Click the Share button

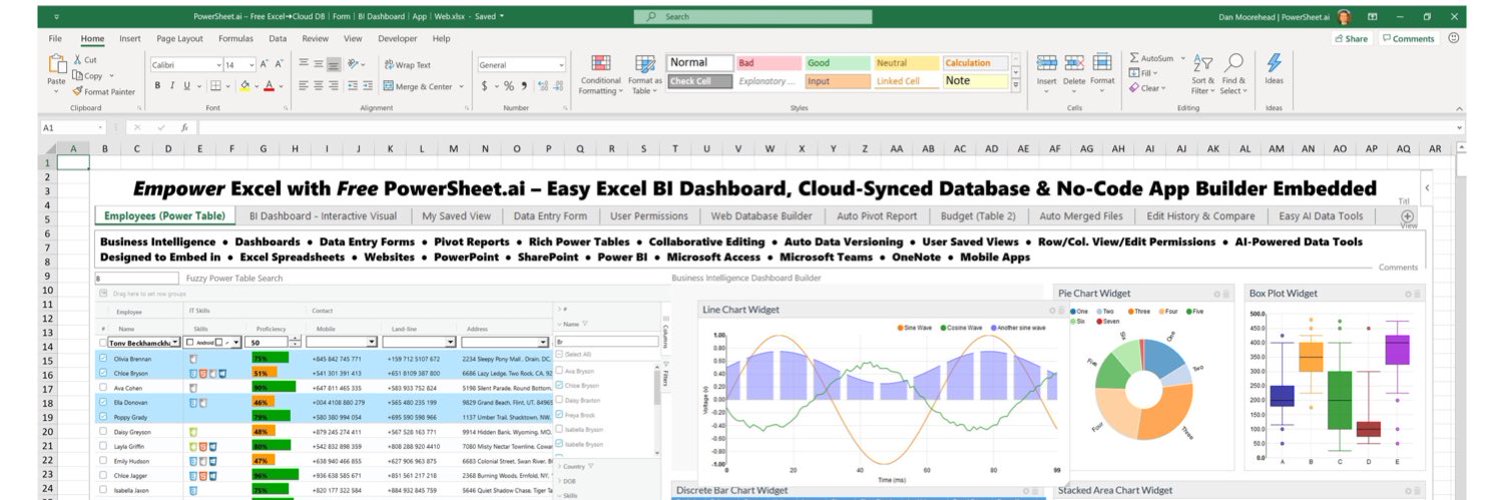pyautogui.click(x=1351, y=38)
